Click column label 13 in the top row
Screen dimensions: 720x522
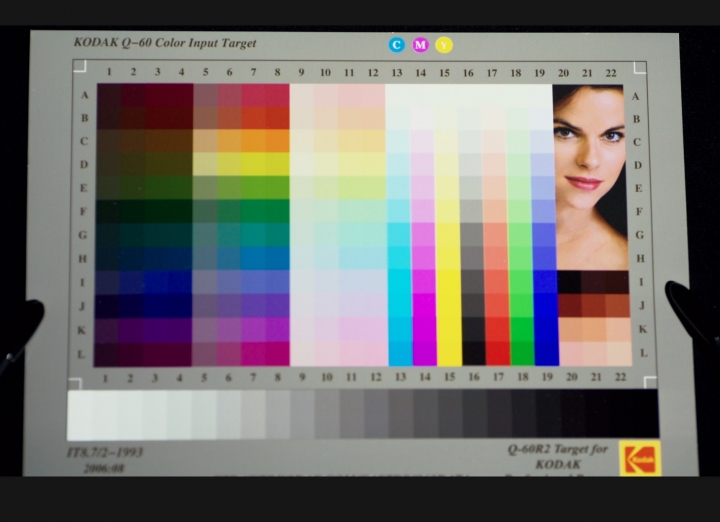click(397, 73)
